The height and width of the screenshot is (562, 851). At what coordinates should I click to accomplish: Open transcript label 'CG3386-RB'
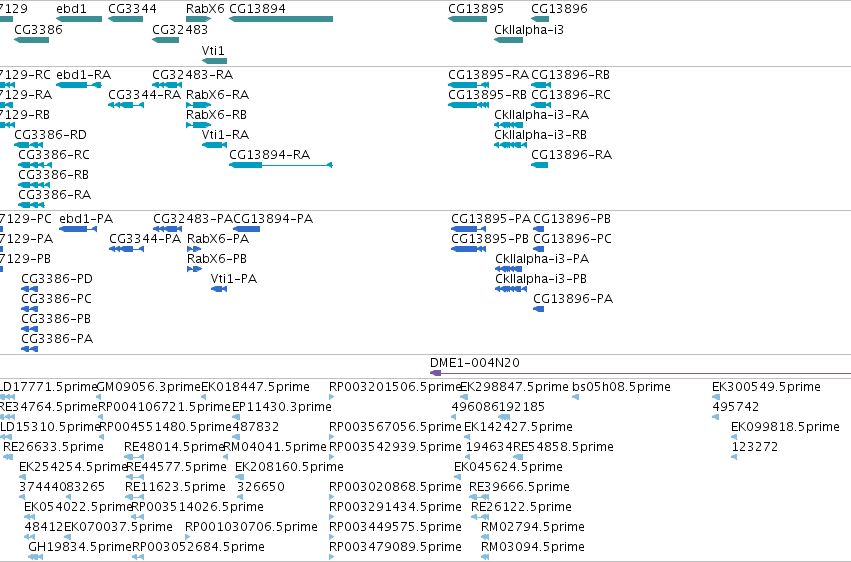(53, 175)
